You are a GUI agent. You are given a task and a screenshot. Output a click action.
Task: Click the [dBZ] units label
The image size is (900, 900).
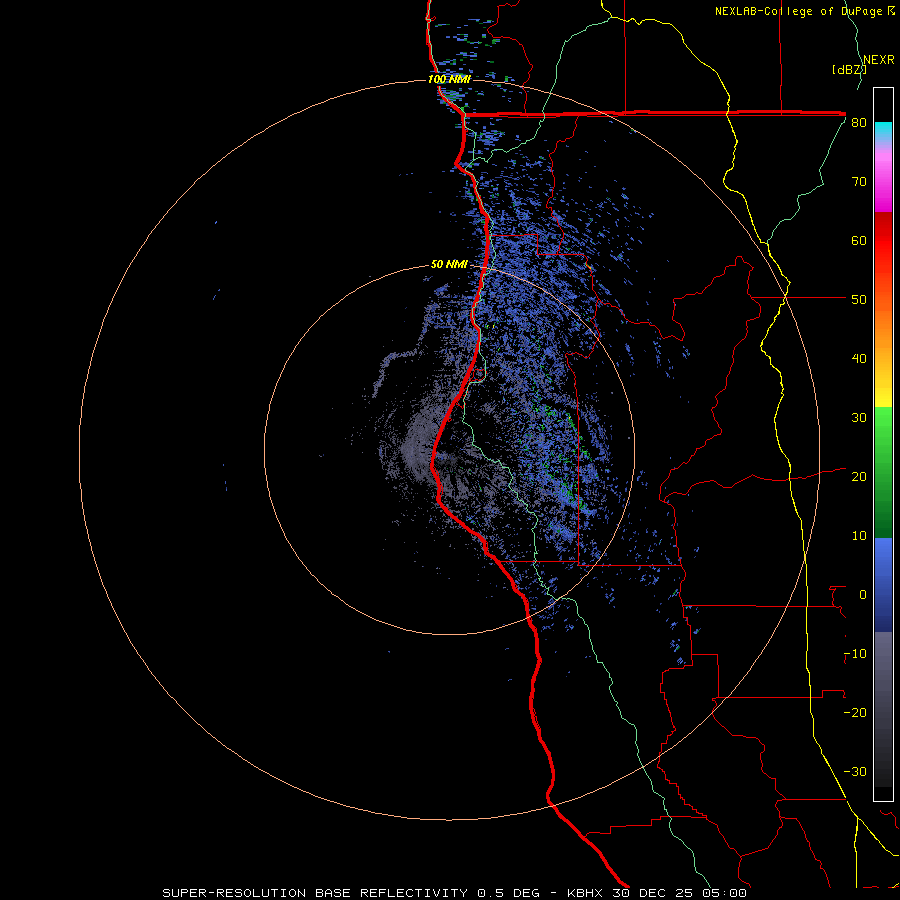click(849, 69)
